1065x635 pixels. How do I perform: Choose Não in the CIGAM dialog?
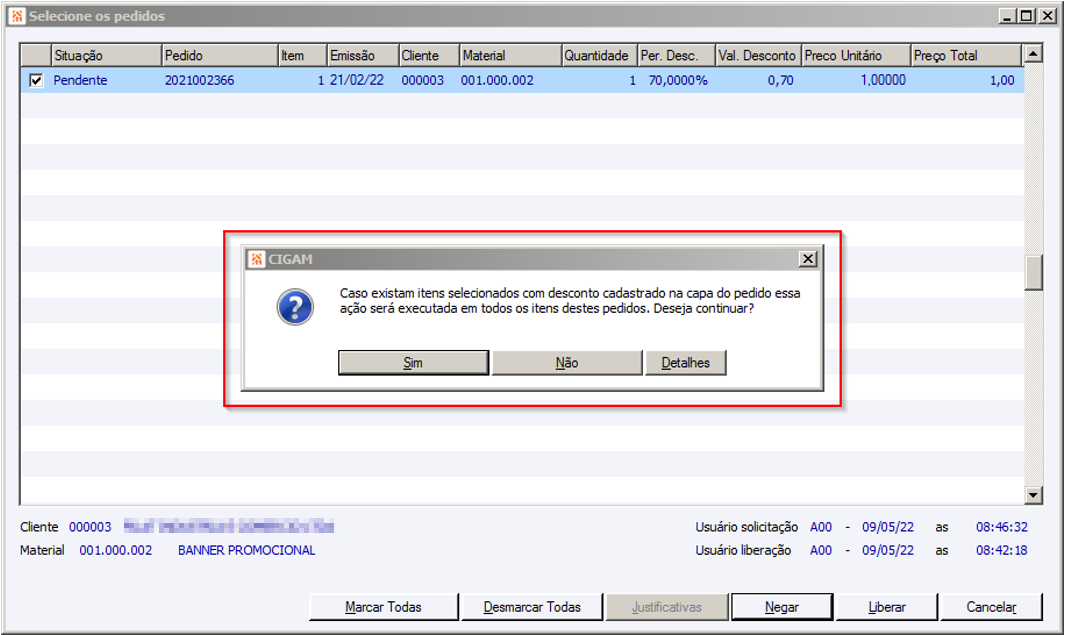pos(566,363)
